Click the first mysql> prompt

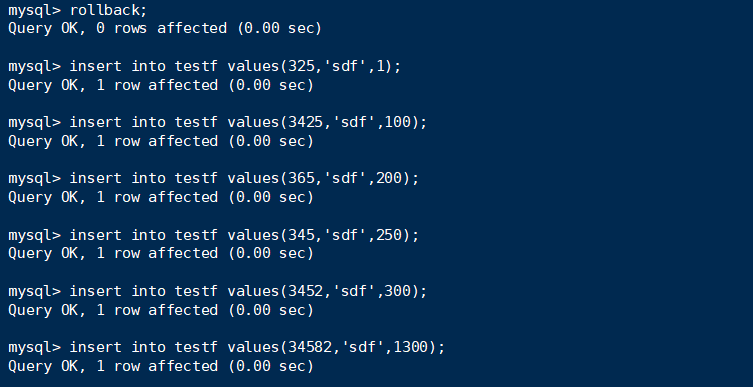click(x=35, y=11)
